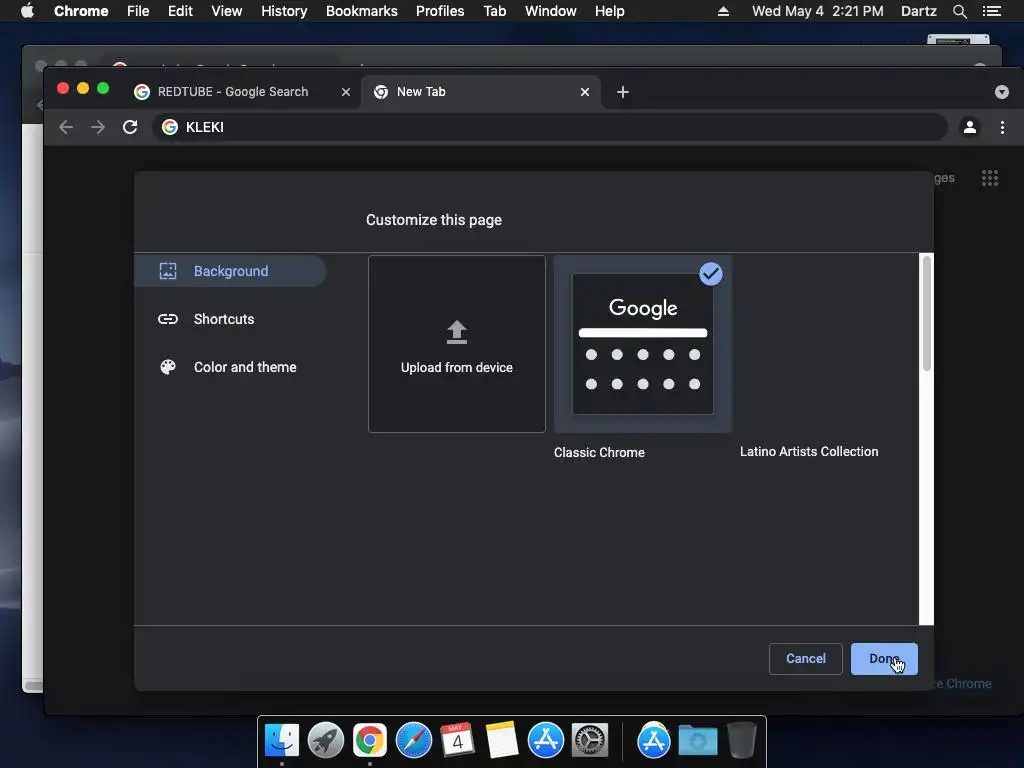The width and height of the screenshot is (1024, 768).
Task: Open the View menu
Action: tap(227, 11)
